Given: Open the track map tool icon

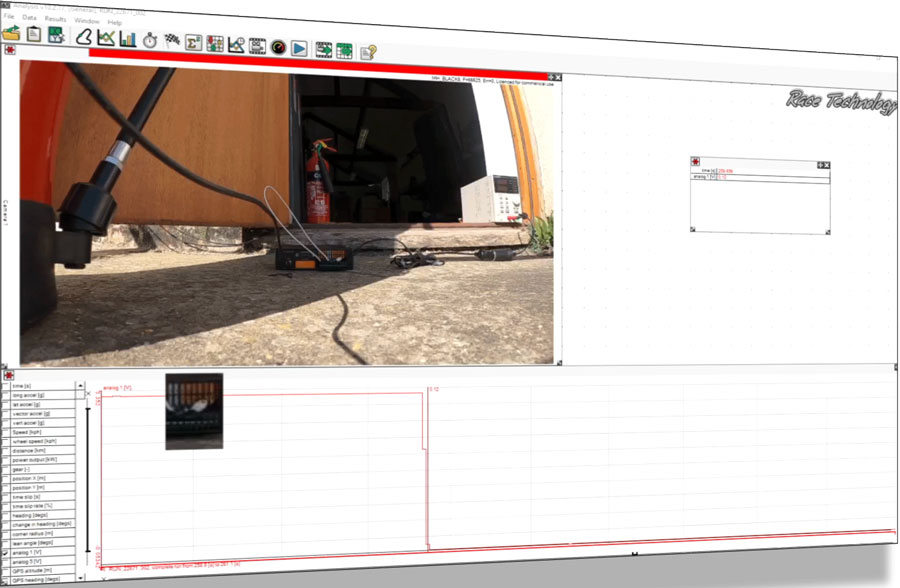Looking at the screenshot, I should (84, 37).
